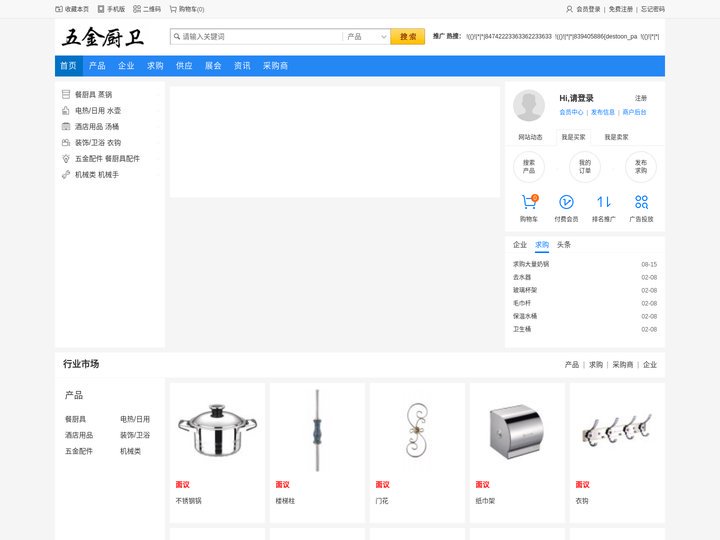Select 资讯 in the navigation bar

(x=242, y=66)
